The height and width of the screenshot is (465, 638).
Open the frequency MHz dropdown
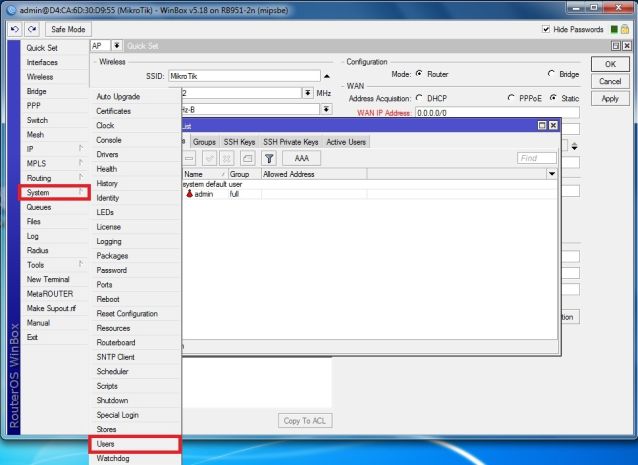[308, 93]
